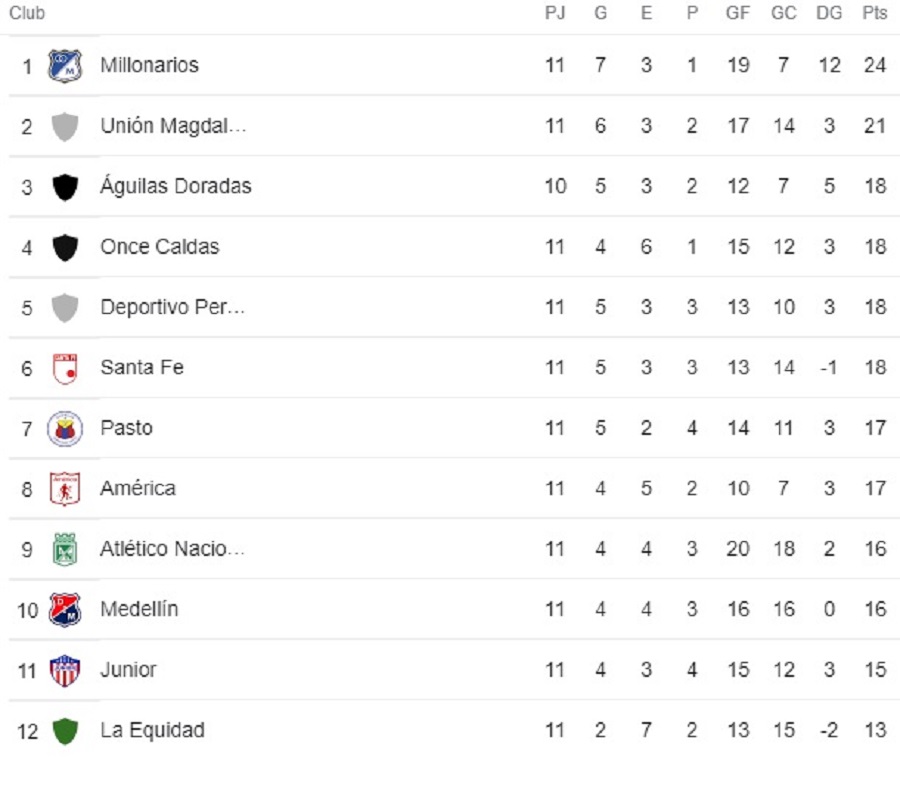
Task: Click the Junior striped crest
Action: coord(65,670)
